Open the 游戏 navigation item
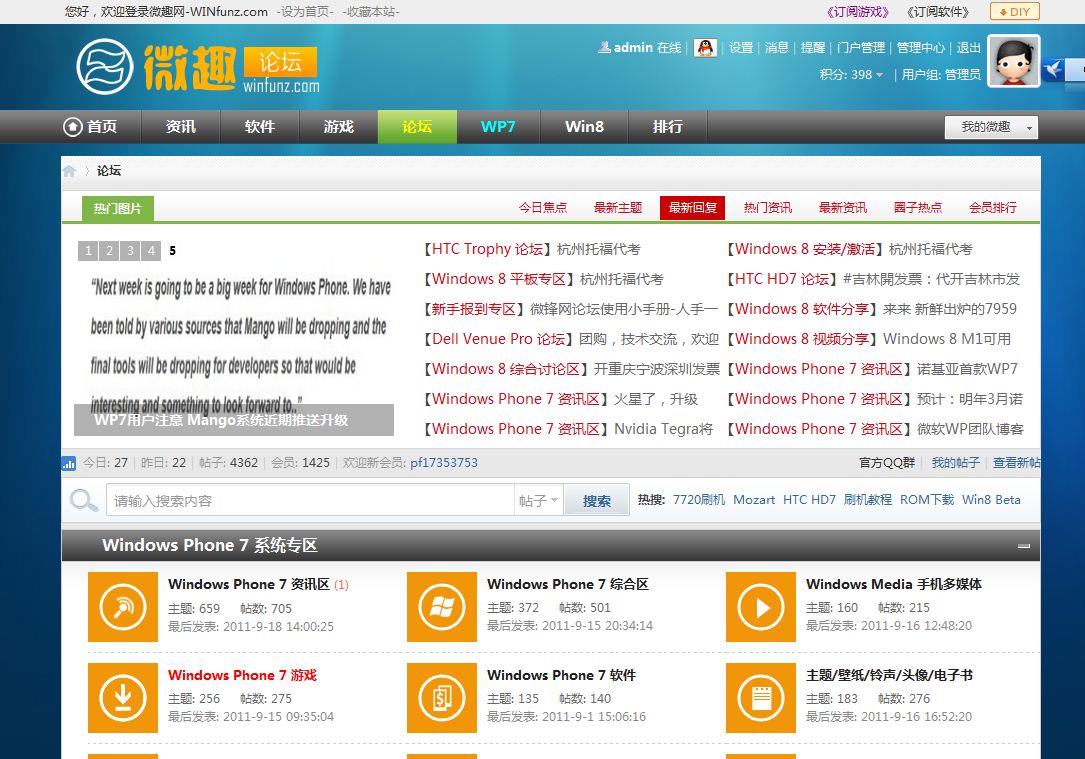The image size is (1085, 759). [338, 127]
